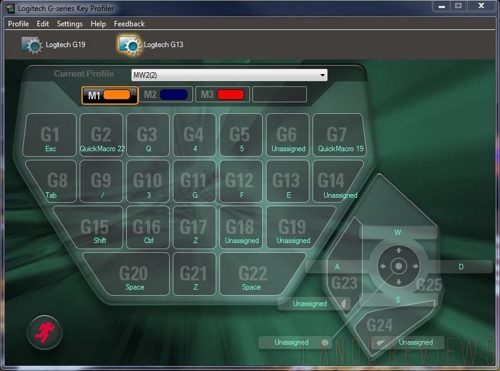This screenshot has width=500, height=371.
Task: Select the Logitech G13 device icon
Action: click(x=129, y=45)
